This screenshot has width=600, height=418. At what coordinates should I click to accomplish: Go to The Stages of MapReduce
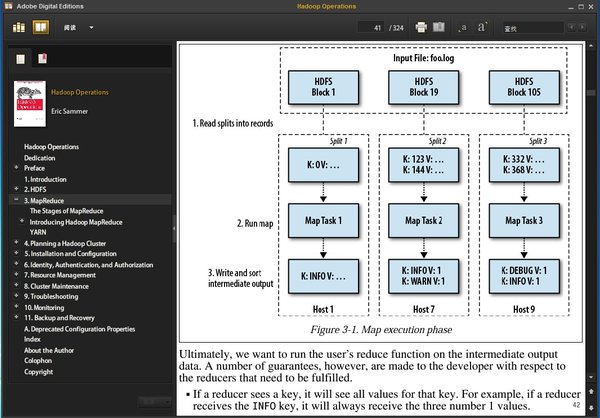tap(67, 211)
